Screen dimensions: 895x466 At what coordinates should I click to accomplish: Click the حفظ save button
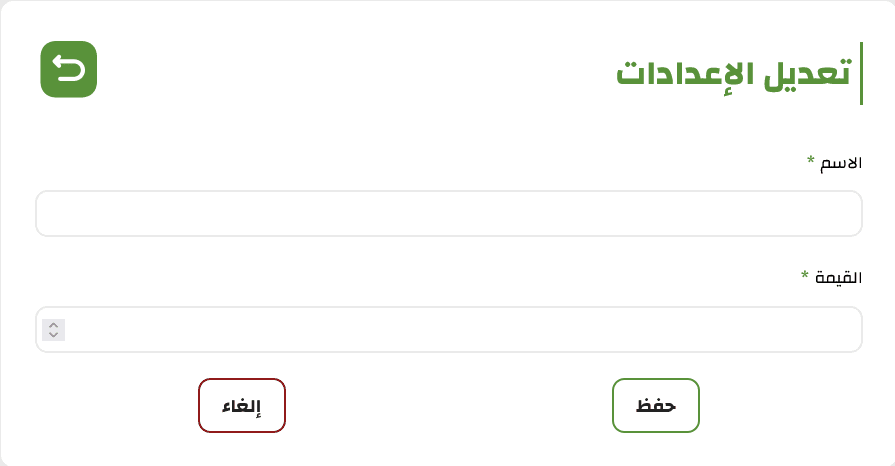point(656,405)
